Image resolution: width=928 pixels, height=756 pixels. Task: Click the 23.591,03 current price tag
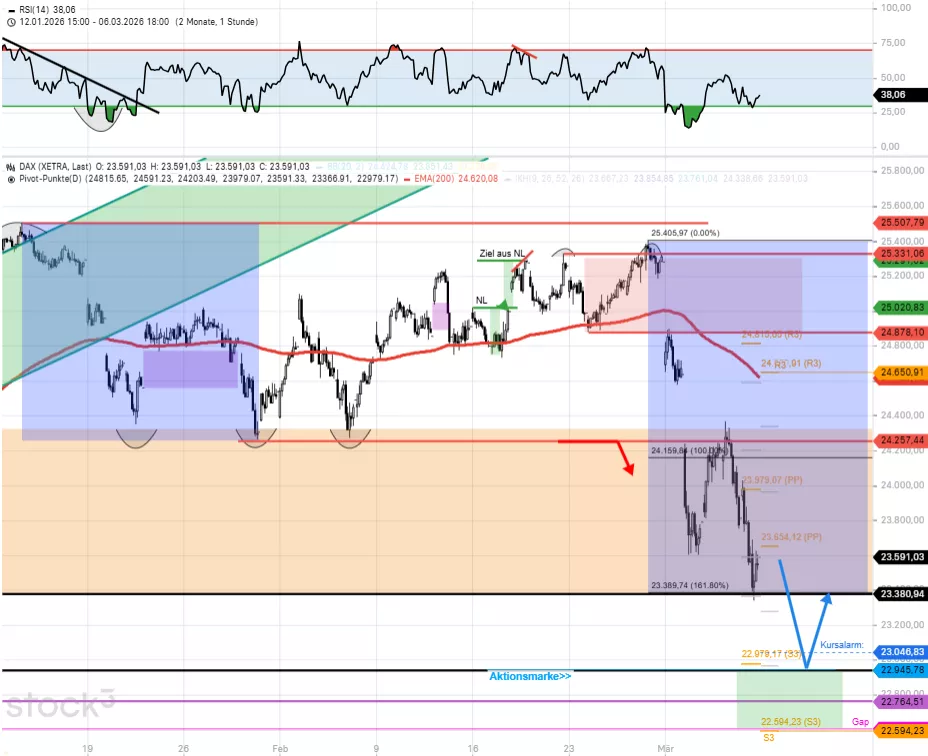point(899,557)
